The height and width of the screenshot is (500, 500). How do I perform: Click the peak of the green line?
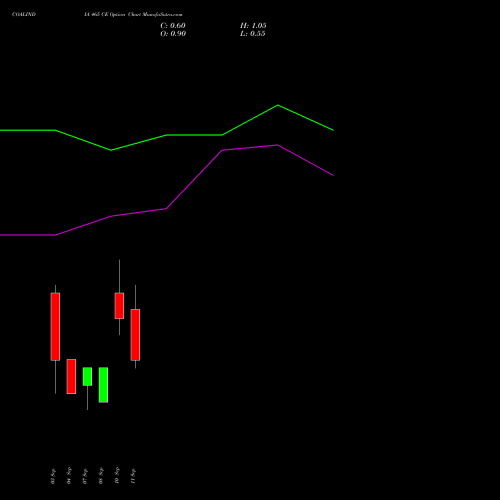[x=278, y=105]
